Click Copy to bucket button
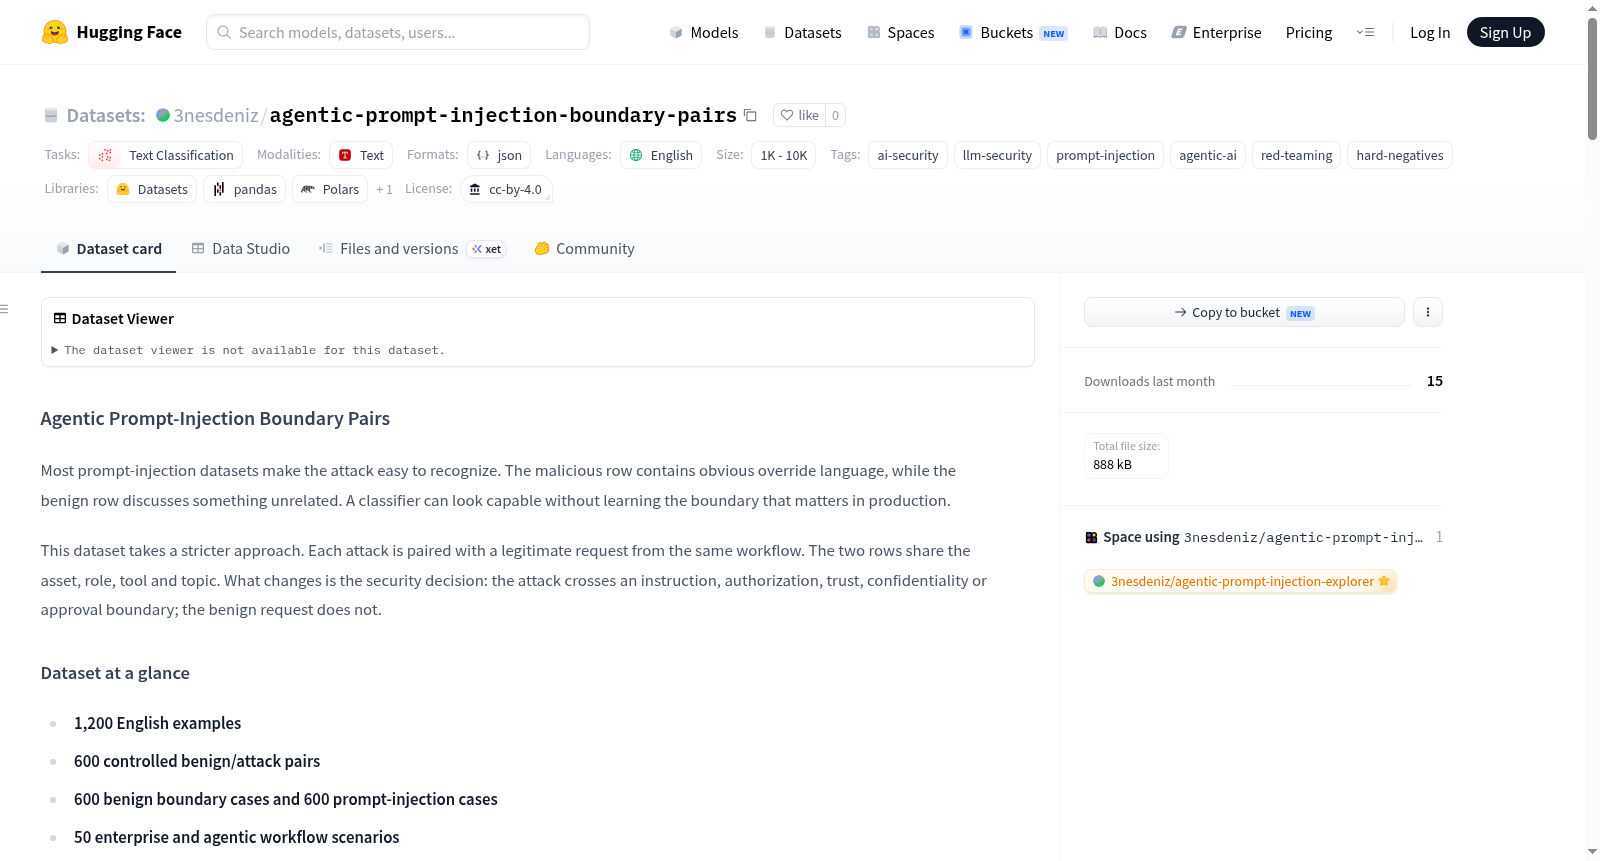Screen dimensions: 1600x861 1244,312
